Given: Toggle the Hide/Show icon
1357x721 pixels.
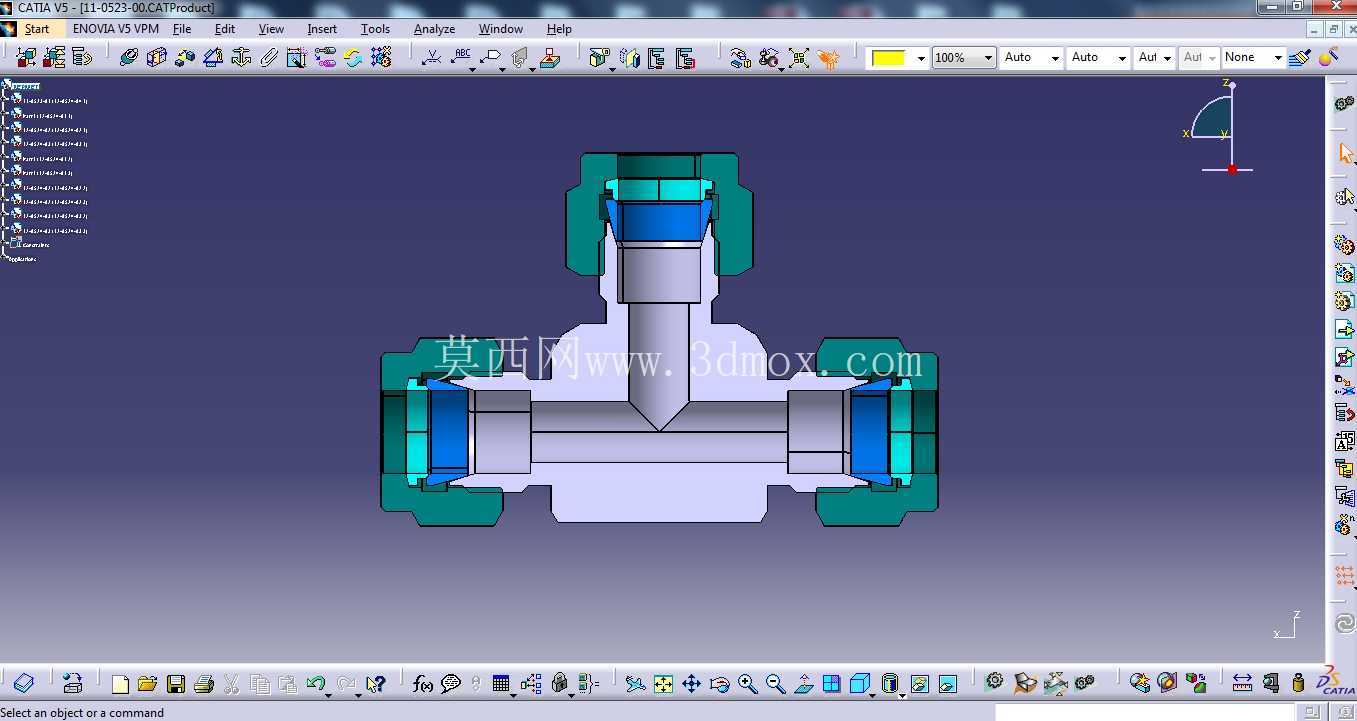Looking at the screenshot, I should (x=920, y=684).
